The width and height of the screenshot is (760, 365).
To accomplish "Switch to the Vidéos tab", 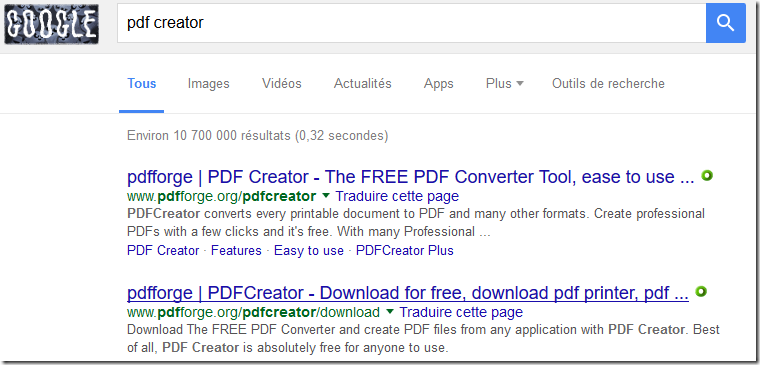I will [282, 83].
